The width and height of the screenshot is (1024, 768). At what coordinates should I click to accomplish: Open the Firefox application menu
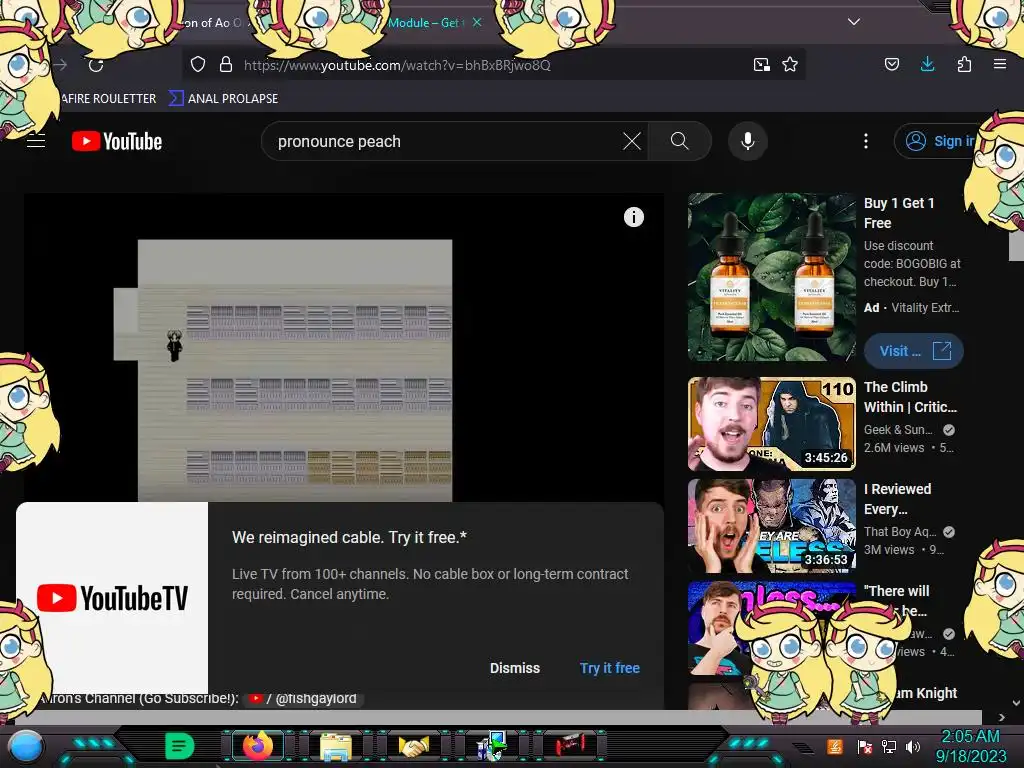pyautogui.click(x=1000, y=64)
